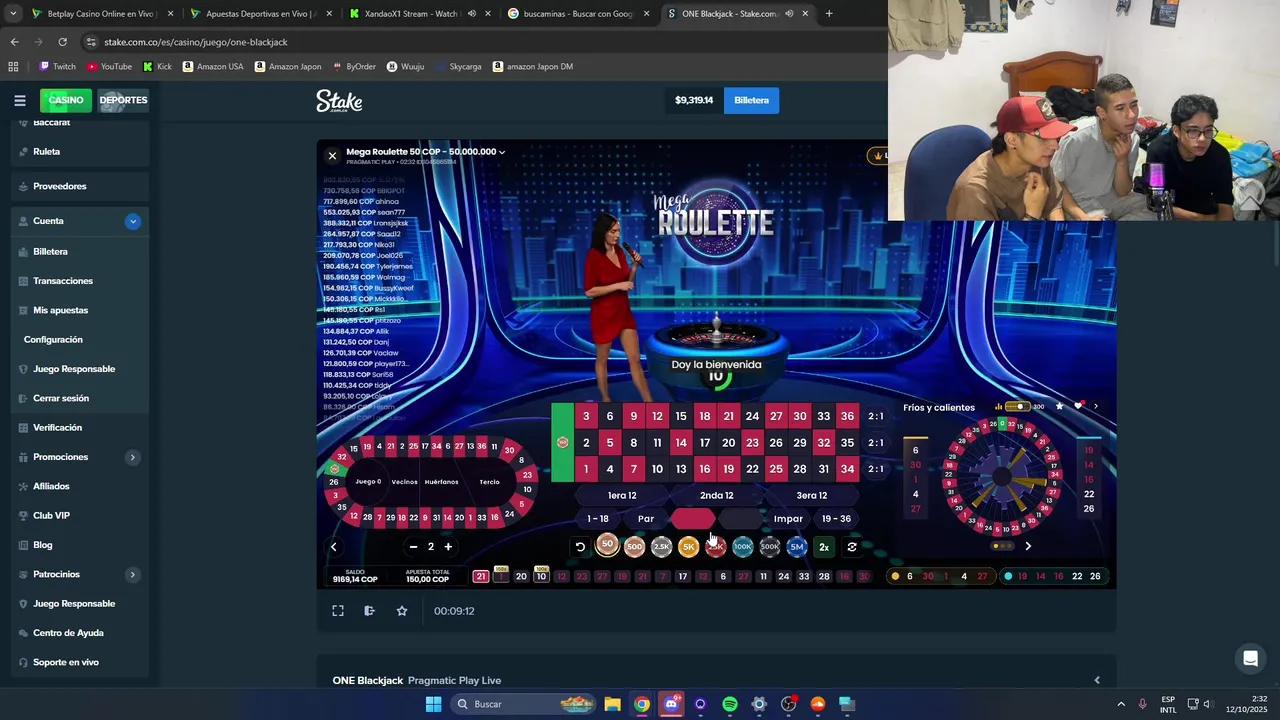Close the Mega Roulette game overlay
This screenshot has height=720, width=1280.
point(332,155)
